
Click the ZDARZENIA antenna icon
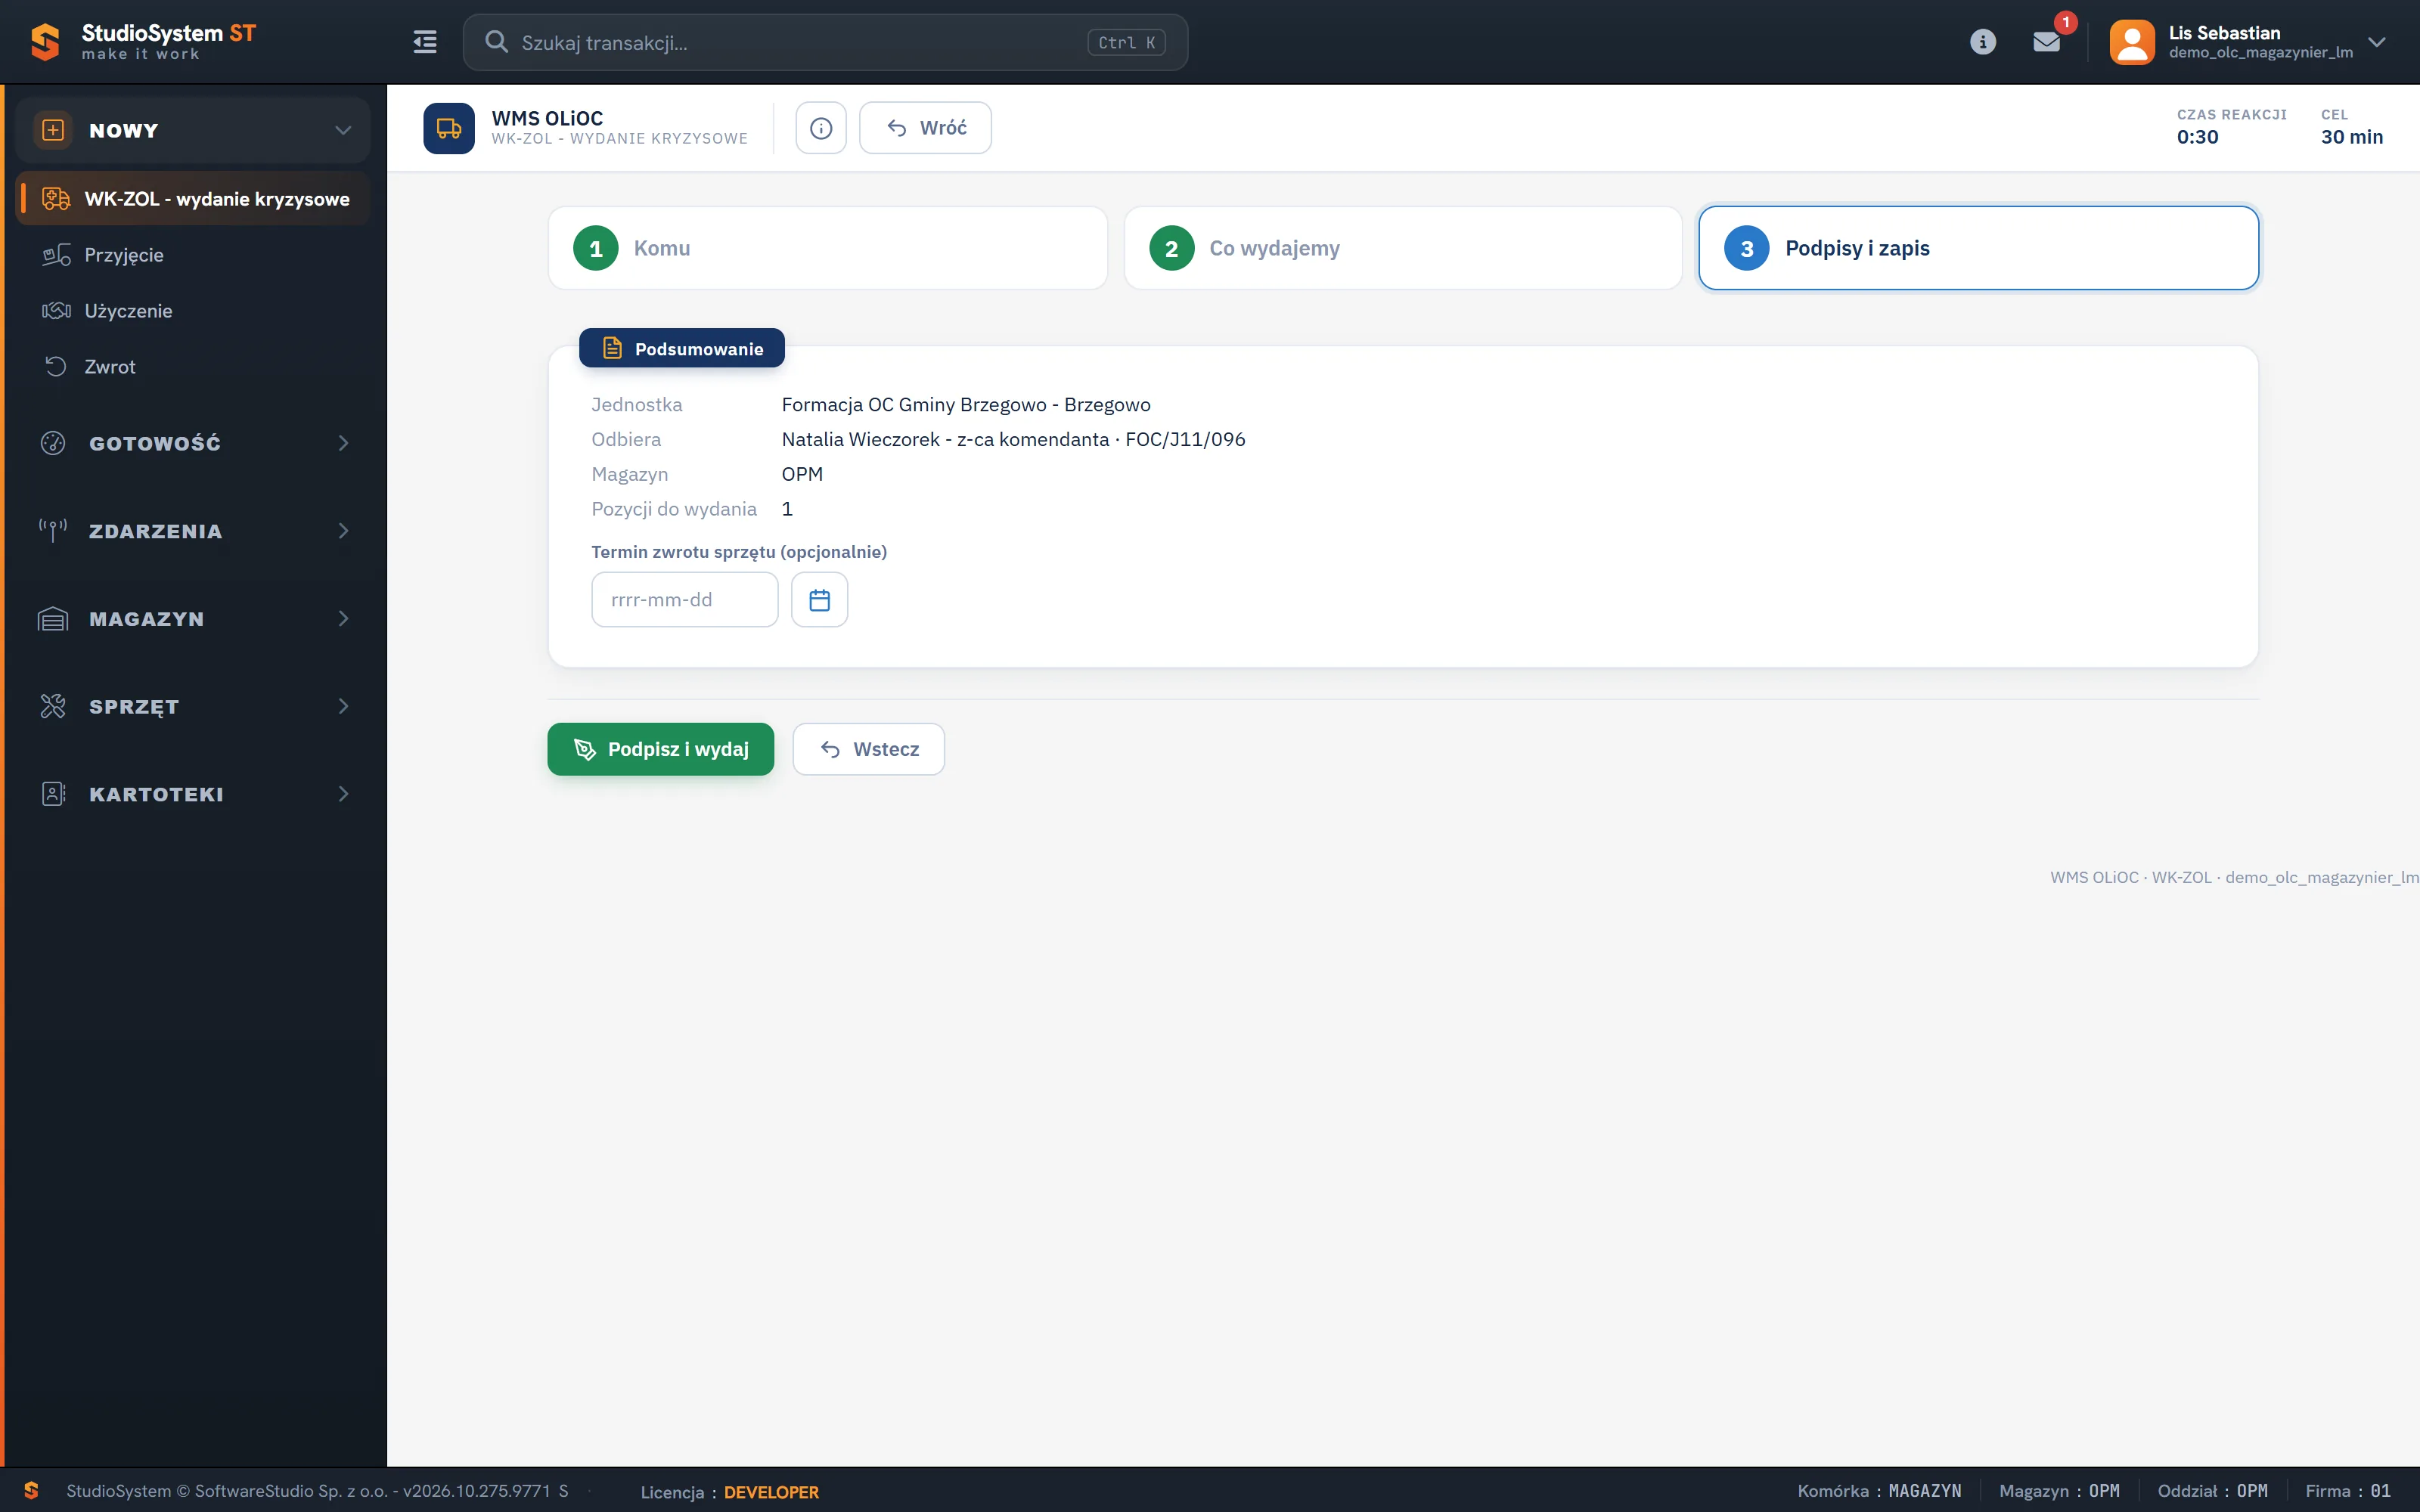(53, 531)
